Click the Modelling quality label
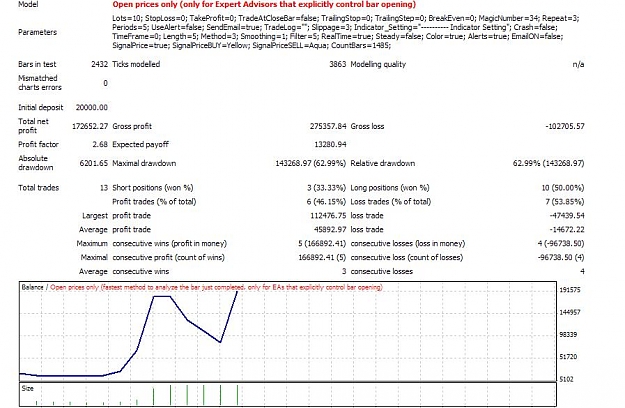 point(378,65)
